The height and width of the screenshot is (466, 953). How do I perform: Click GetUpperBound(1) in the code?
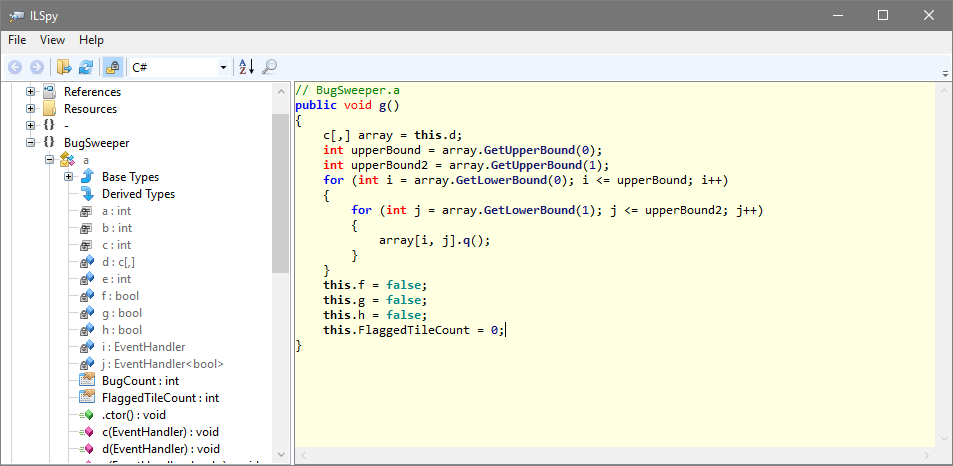[546, 165]
